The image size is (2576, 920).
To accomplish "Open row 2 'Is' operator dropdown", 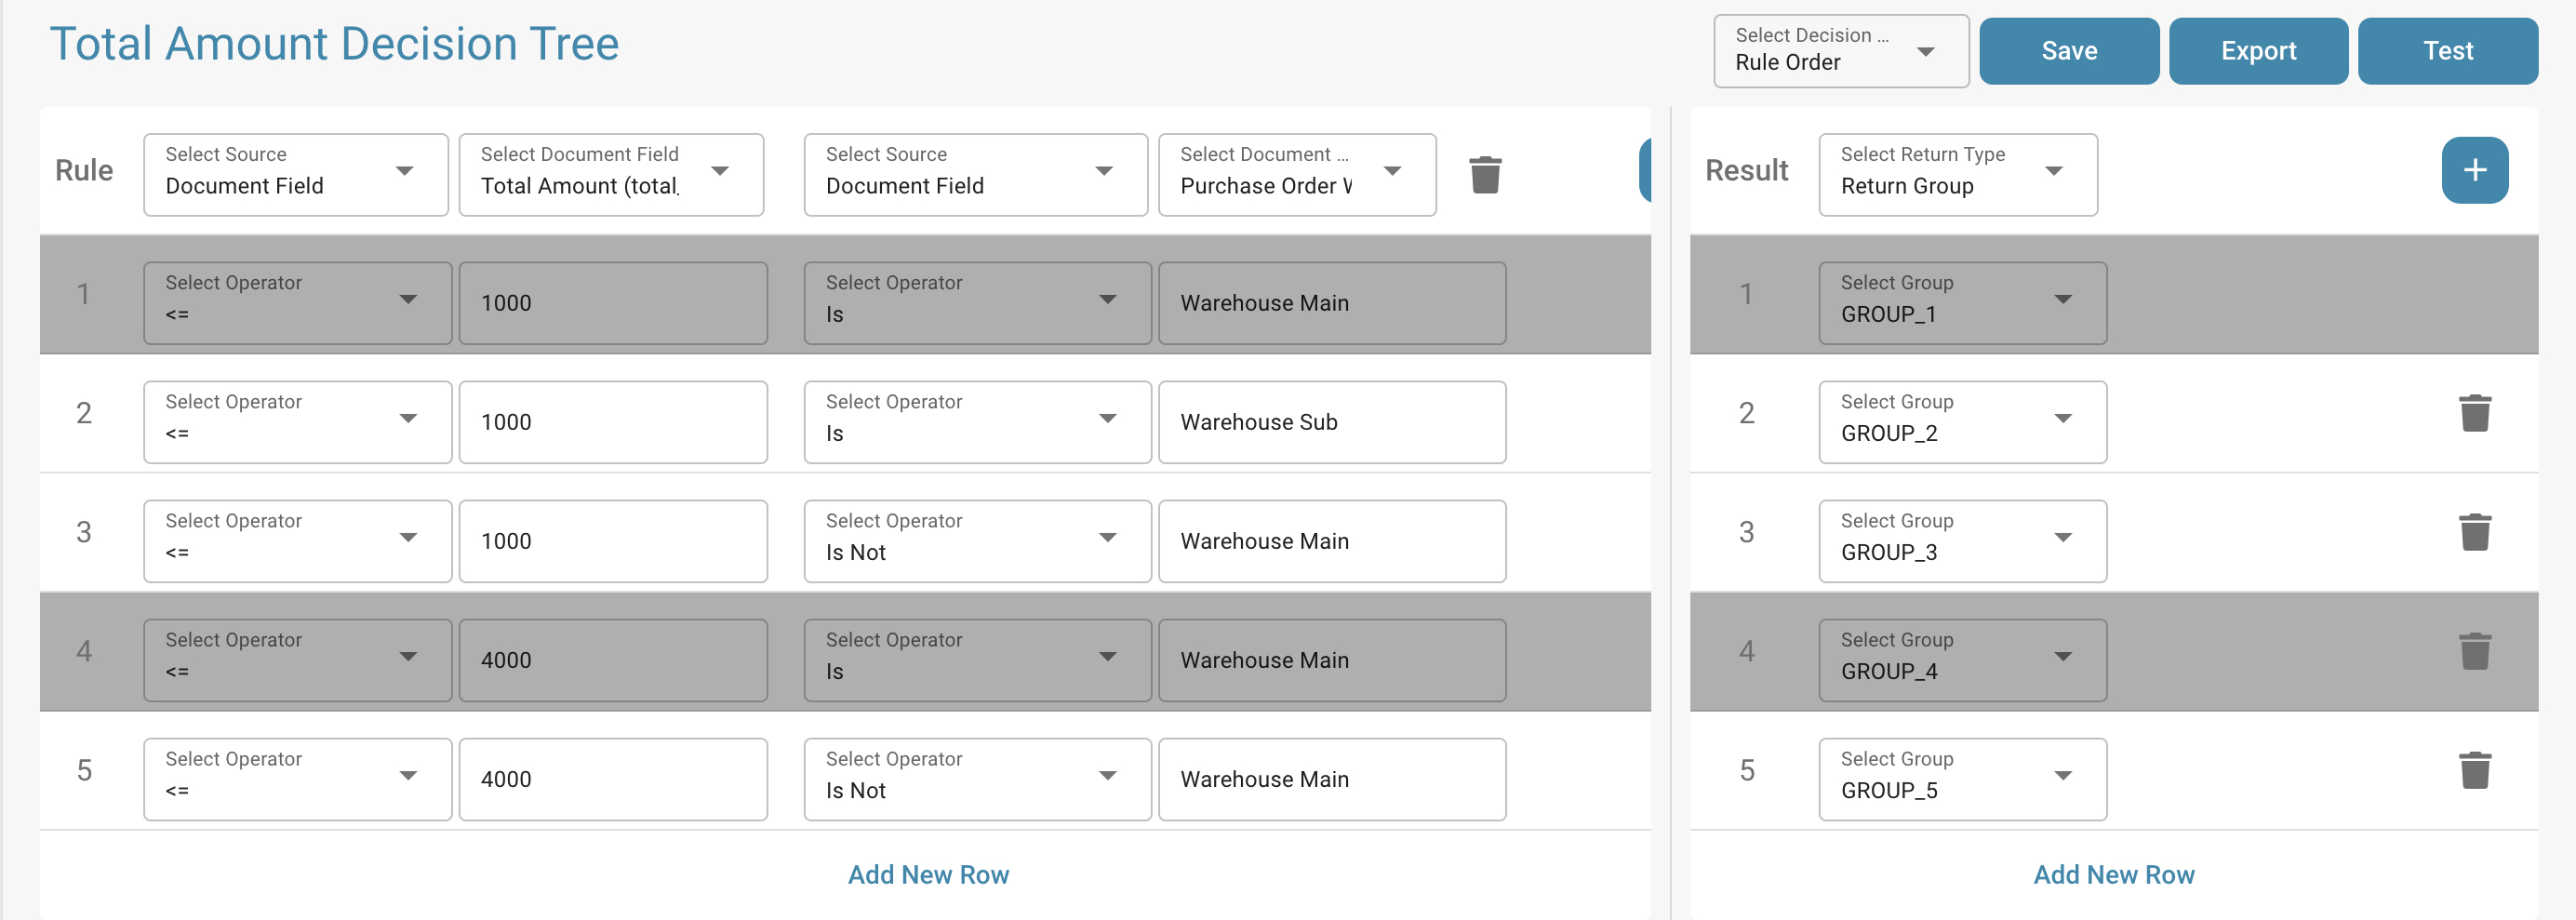I will point(977,422).
